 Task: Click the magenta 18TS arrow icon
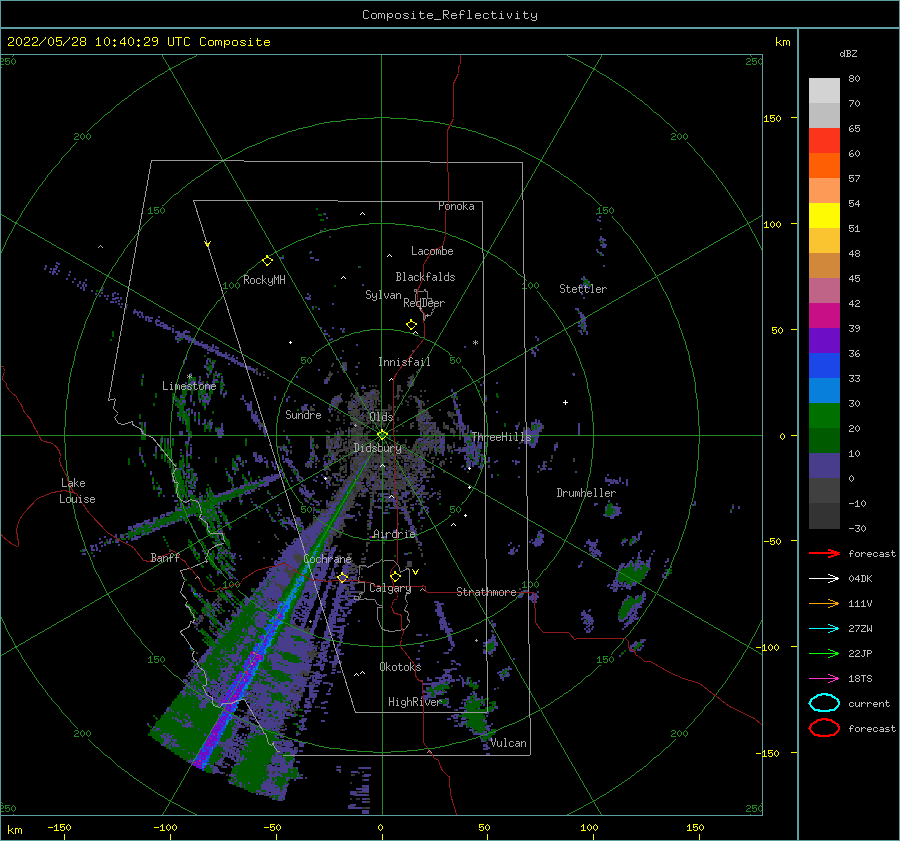point(824,679)
